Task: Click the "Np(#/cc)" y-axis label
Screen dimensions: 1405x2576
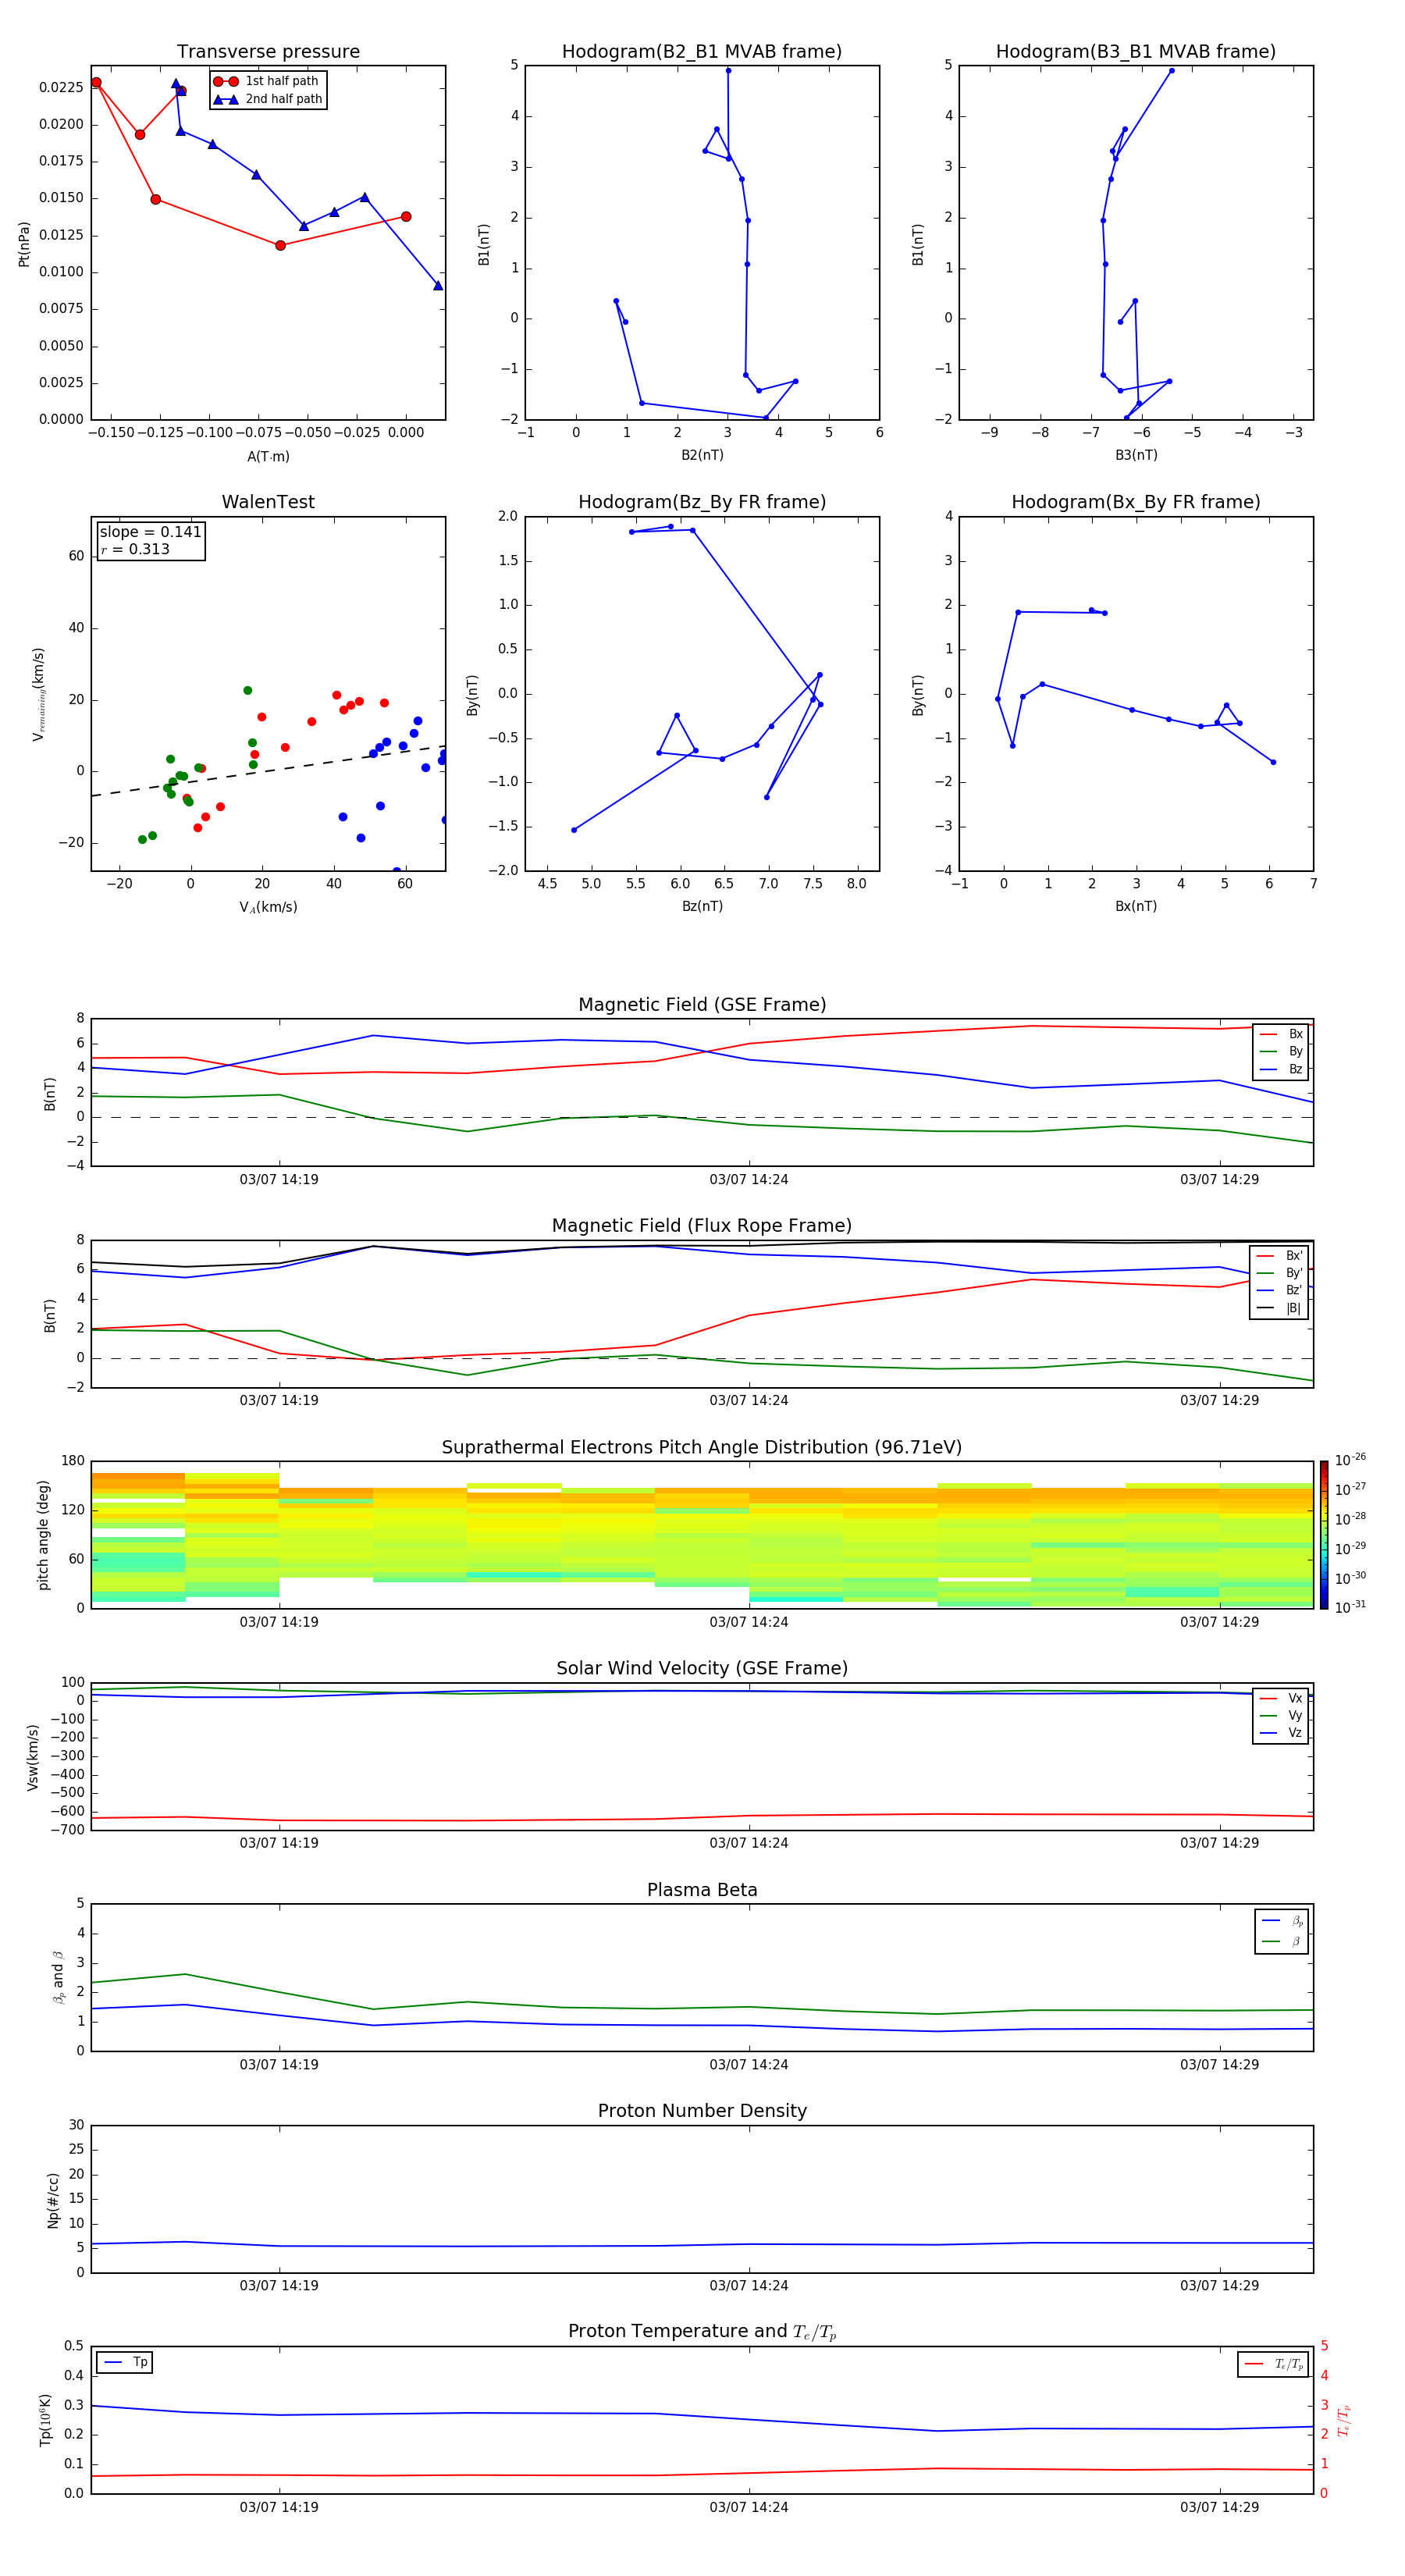Action: point(53,2200)
